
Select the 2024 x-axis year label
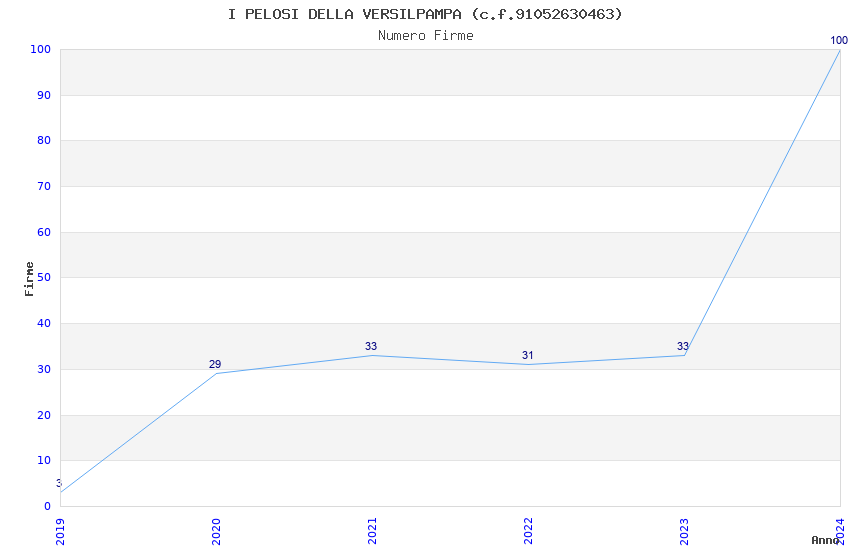(840, 529)
